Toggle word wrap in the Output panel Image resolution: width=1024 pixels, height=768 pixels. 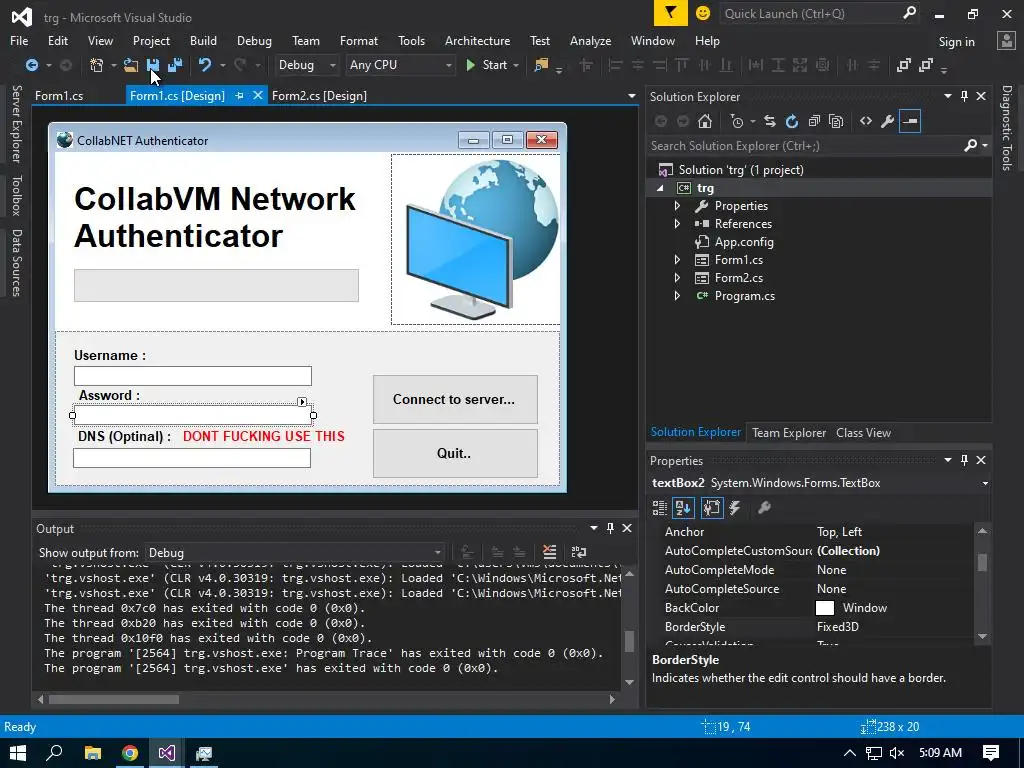point(579,552)
